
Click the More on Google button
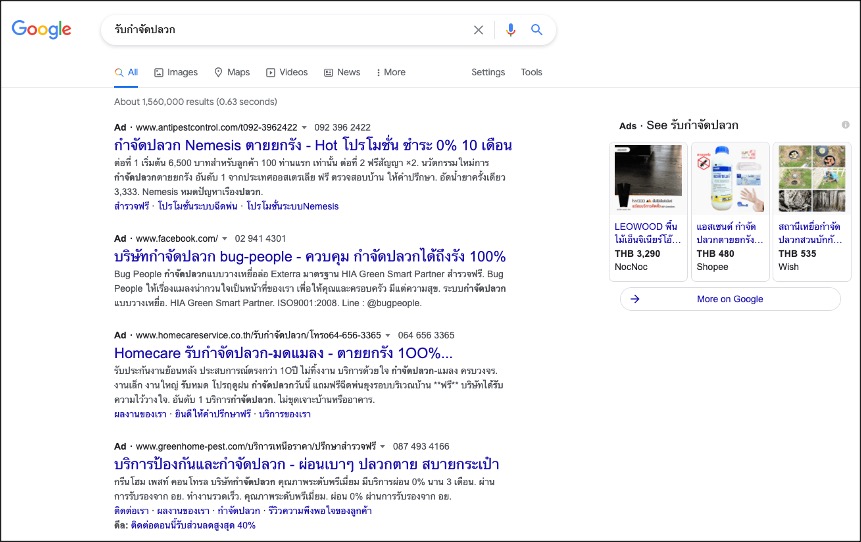730,299
